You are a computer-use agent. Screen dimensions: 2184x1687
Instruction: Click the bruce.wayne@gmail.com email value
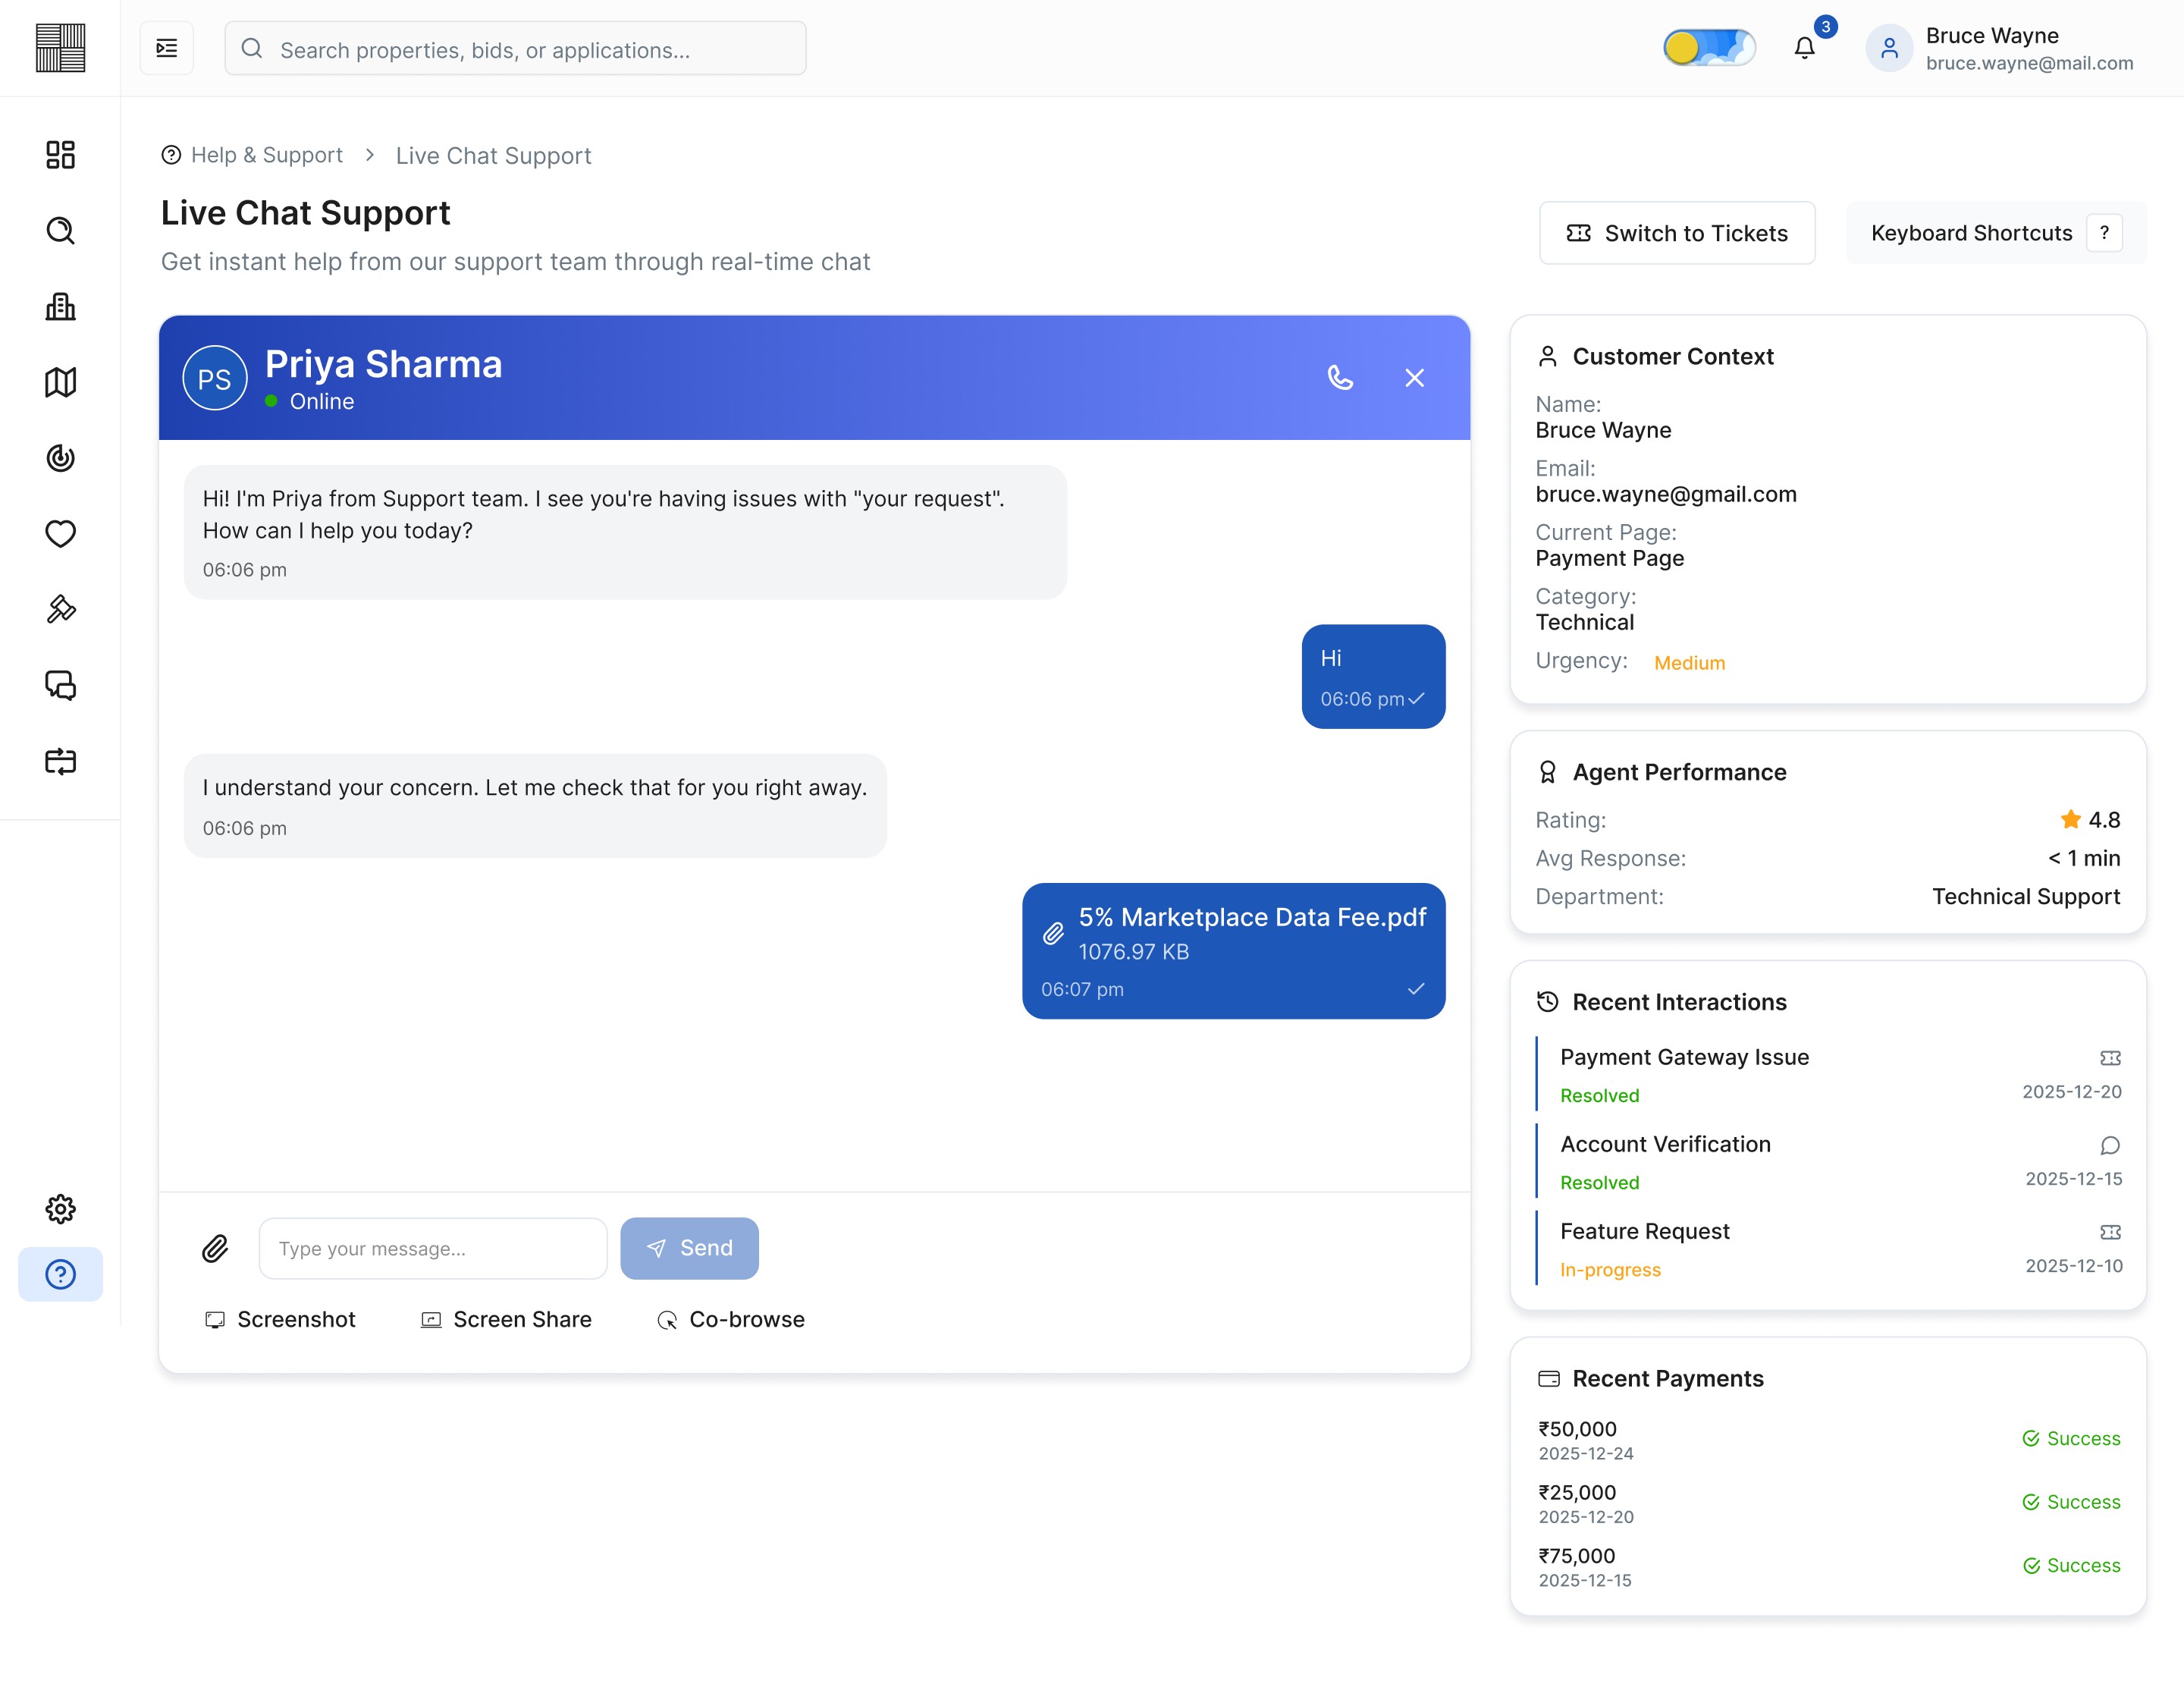[1666, 494]
